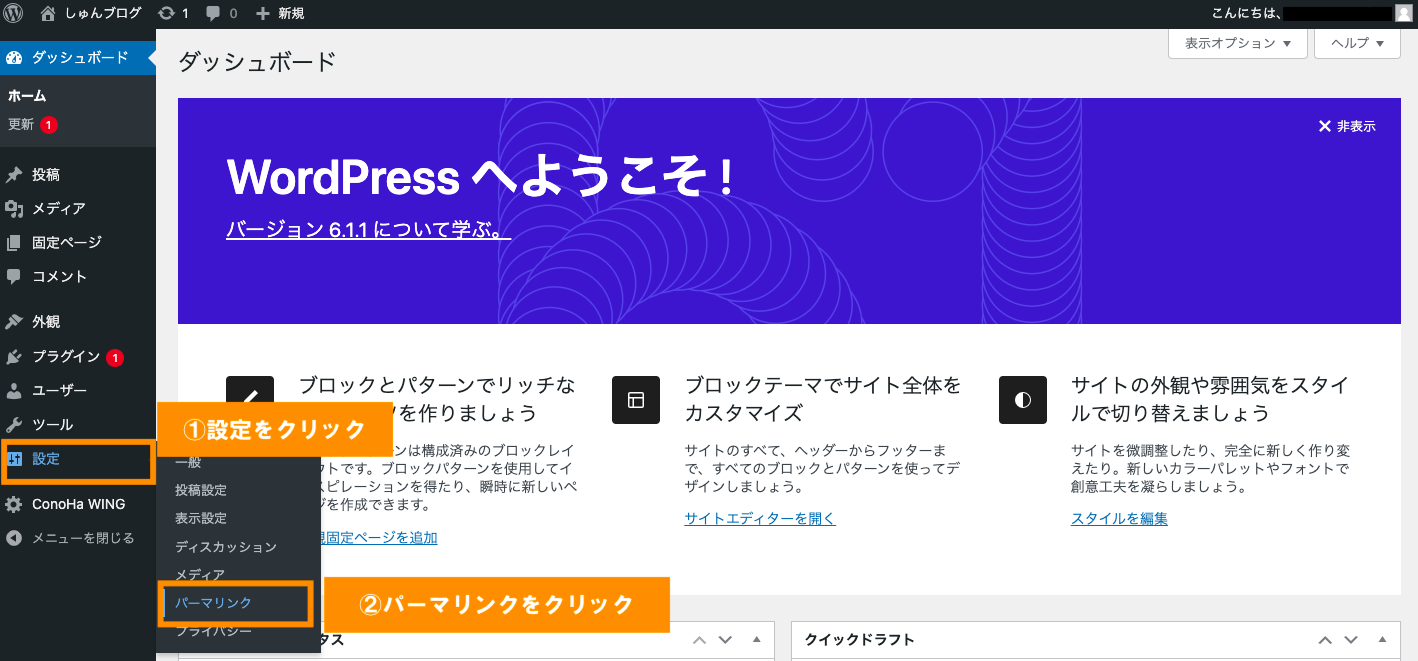Viewport: 1418px width, 661px height.
Task: Click the 投稿 pin icon
Action: coord(14,175)
